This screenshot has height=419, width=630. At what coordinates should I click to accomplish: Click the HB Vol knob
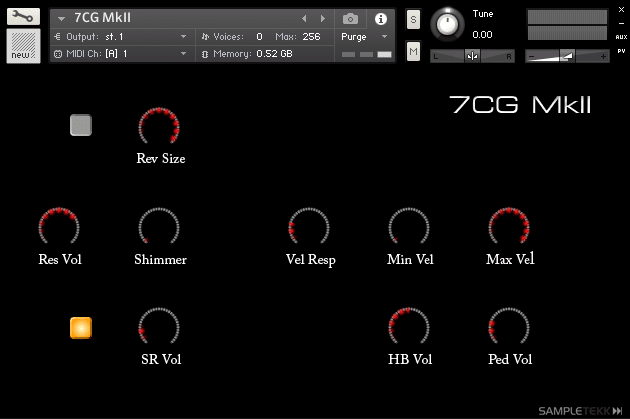pos(409,327)
